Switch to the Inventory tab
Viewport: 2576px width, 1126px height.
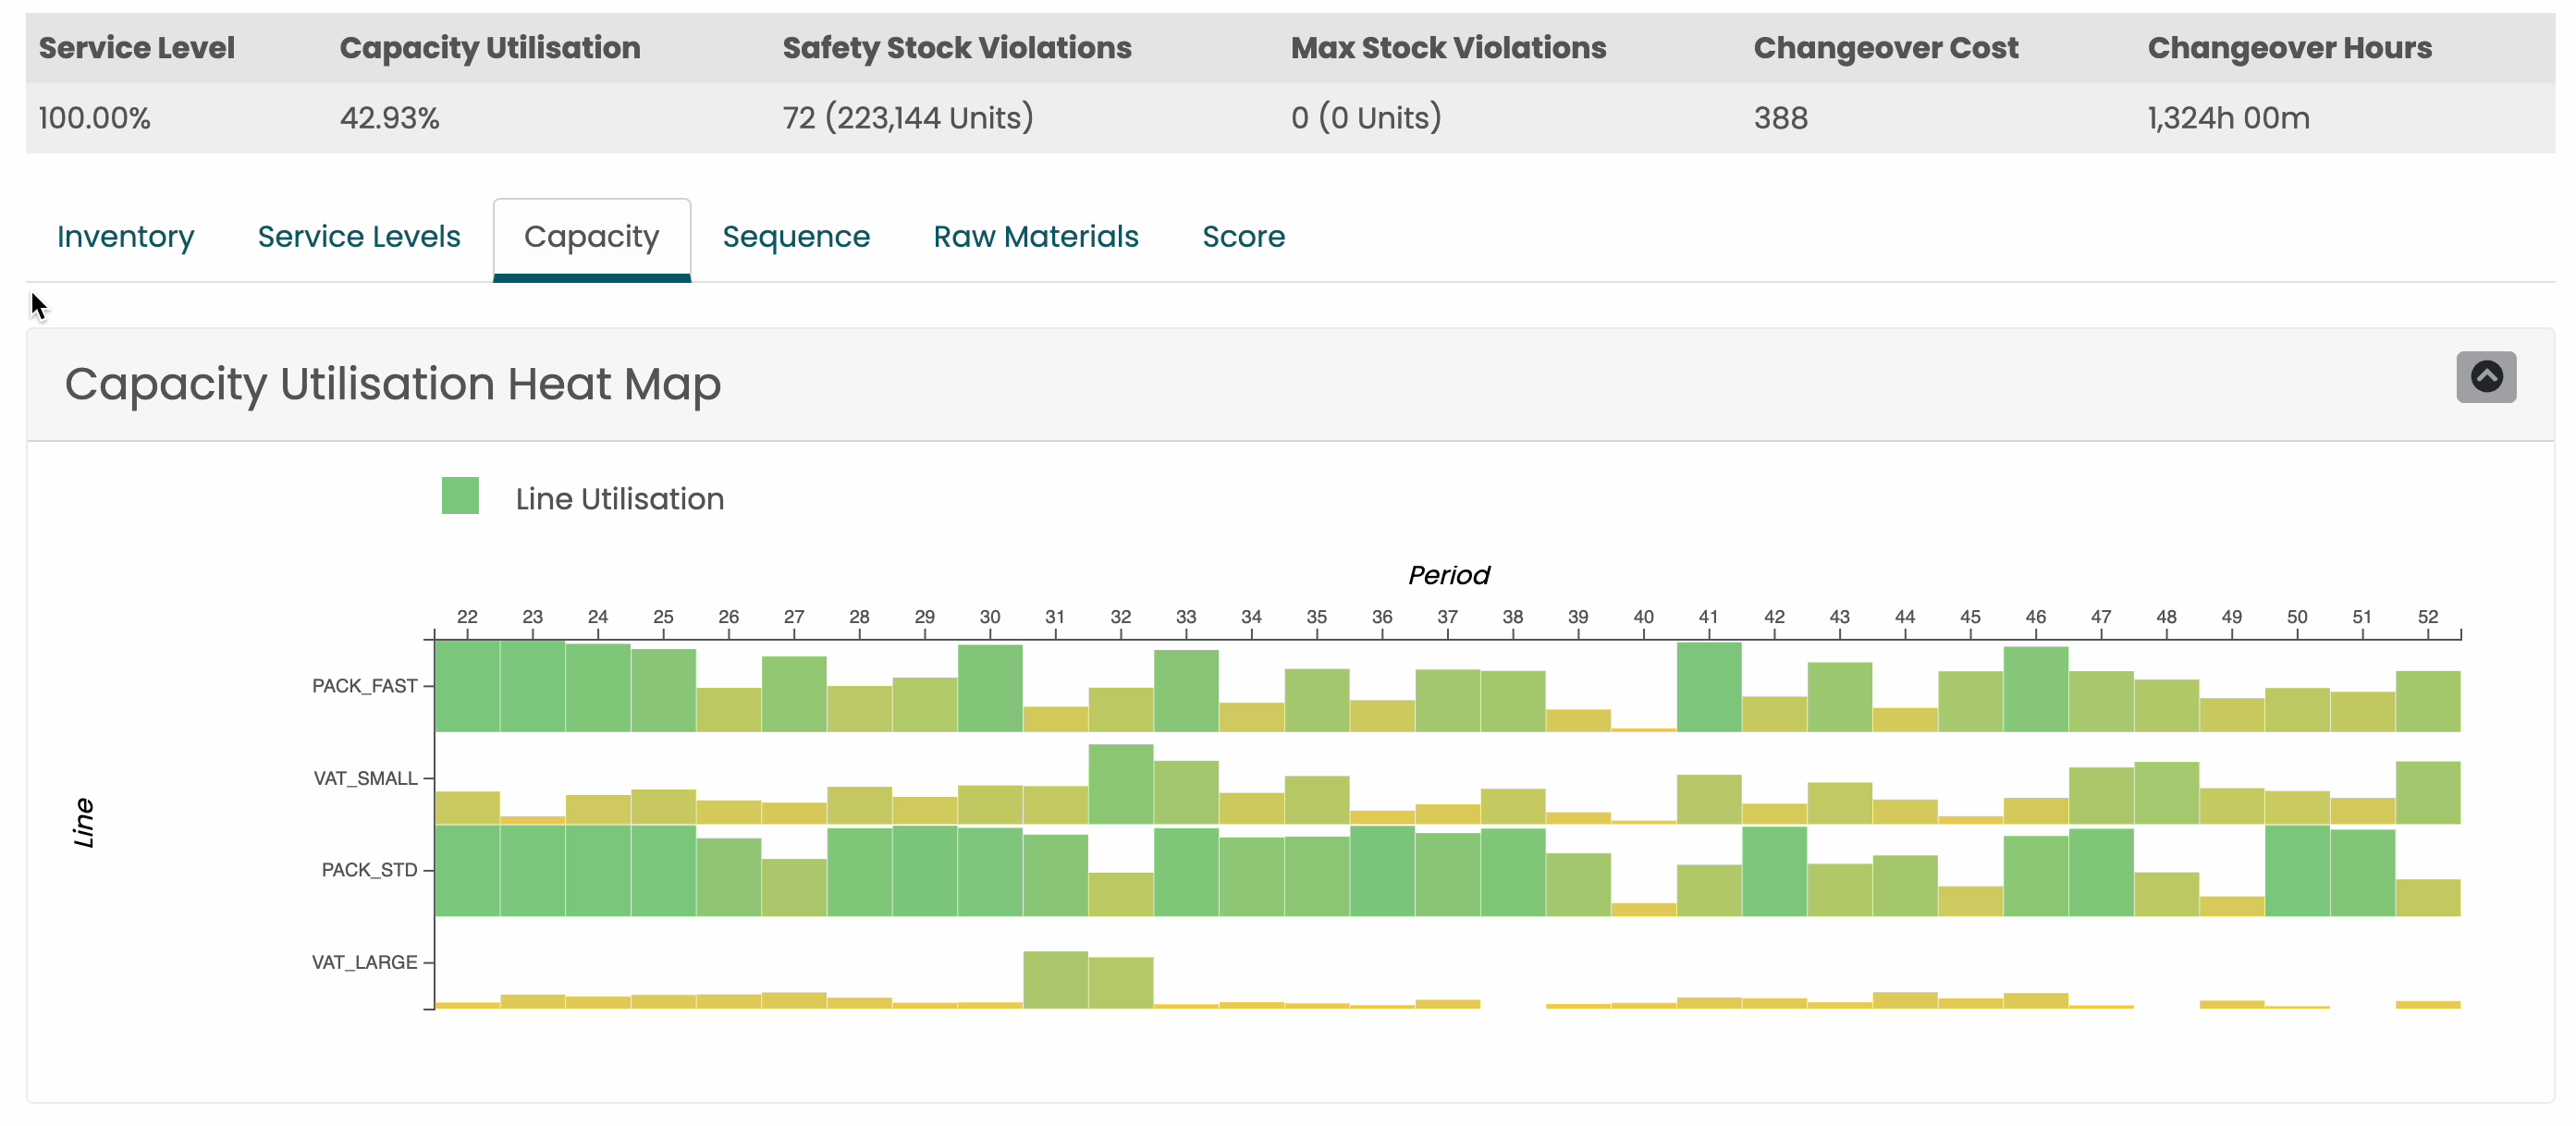pyautogui.click(x=125, y=237)
